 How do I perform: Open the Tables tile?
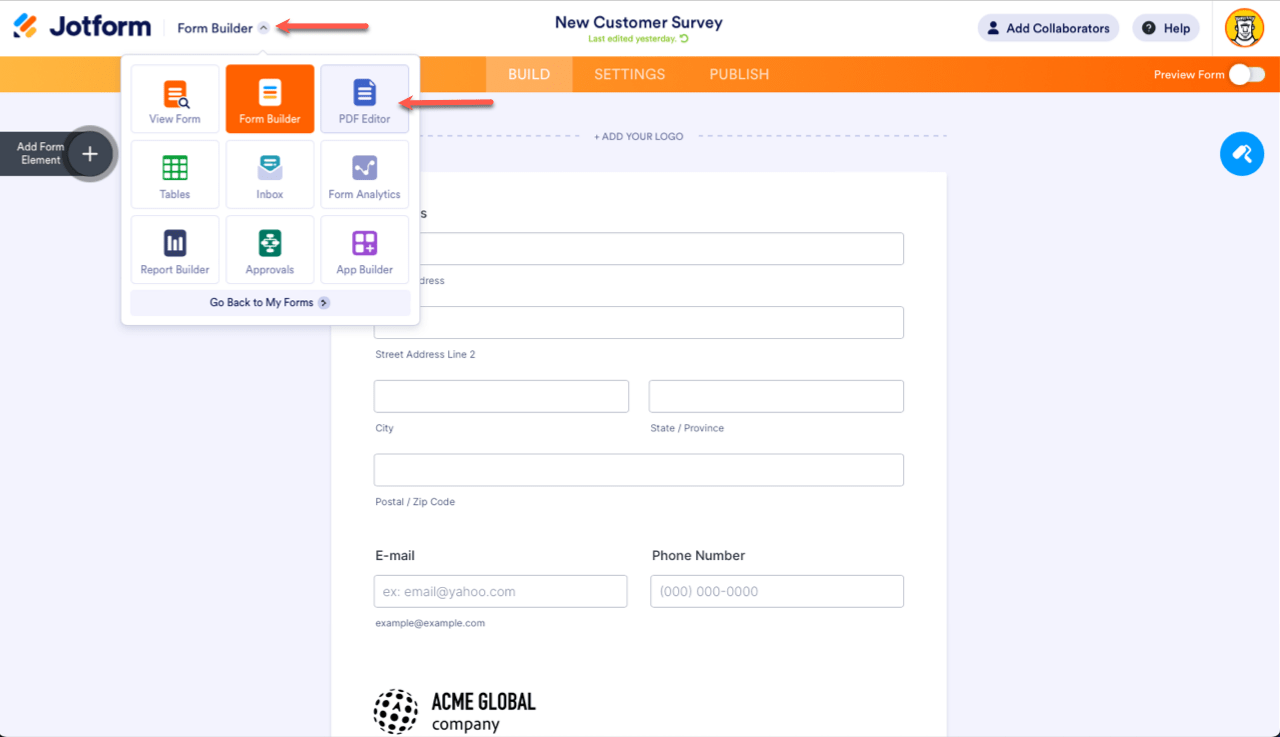pyautogui.click(x=175, y=175)
